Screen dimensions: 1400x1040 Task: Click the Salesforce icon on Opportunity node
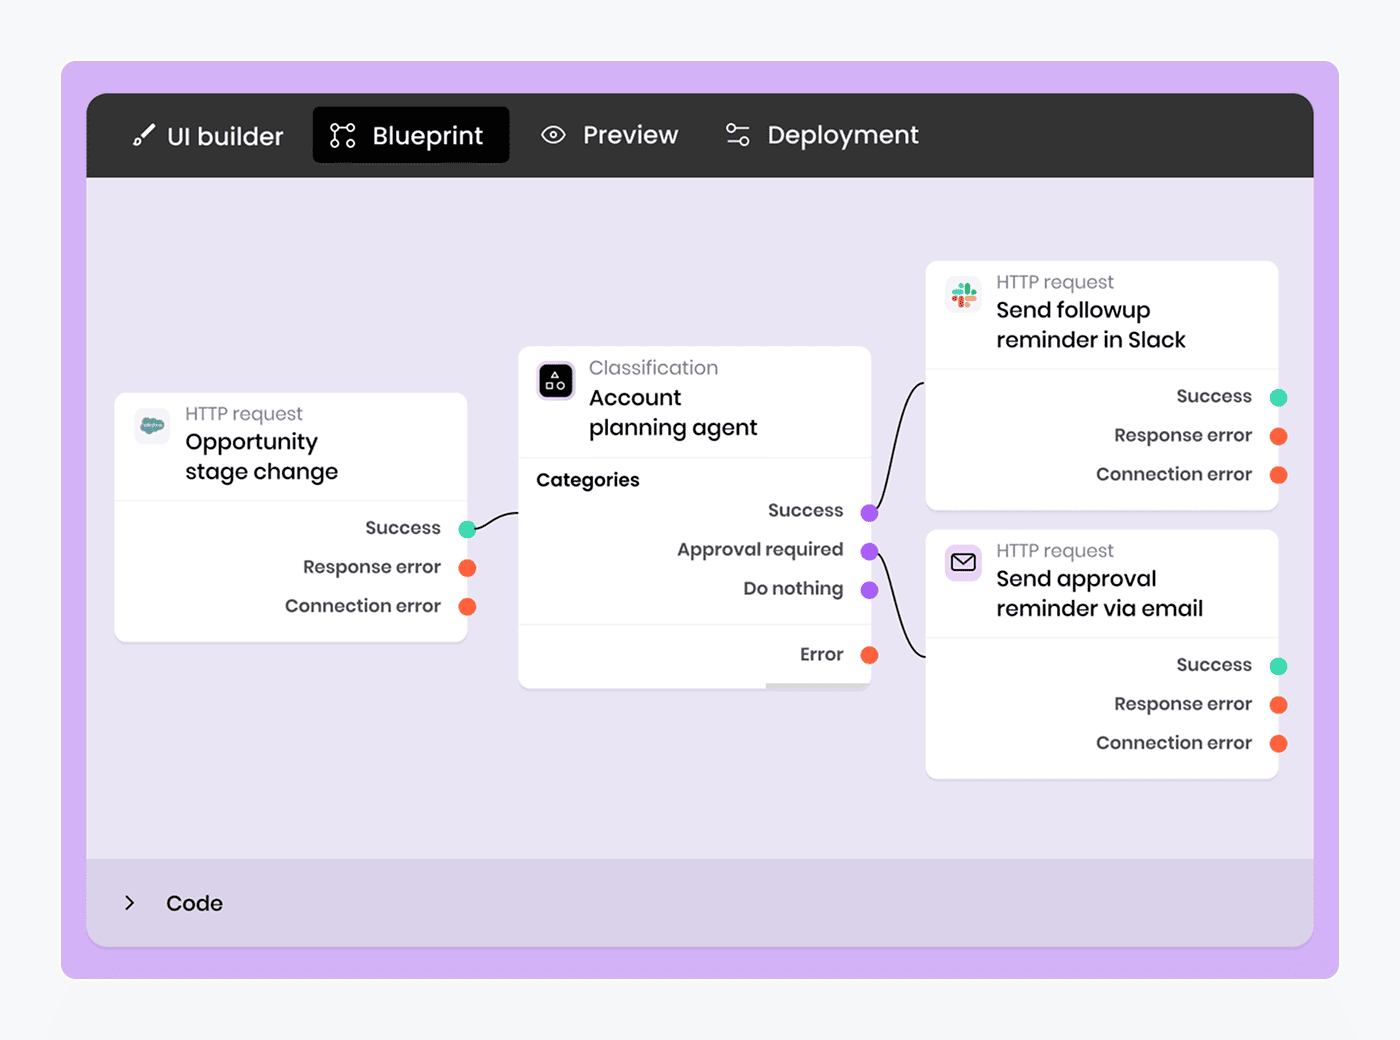(152, 426)
